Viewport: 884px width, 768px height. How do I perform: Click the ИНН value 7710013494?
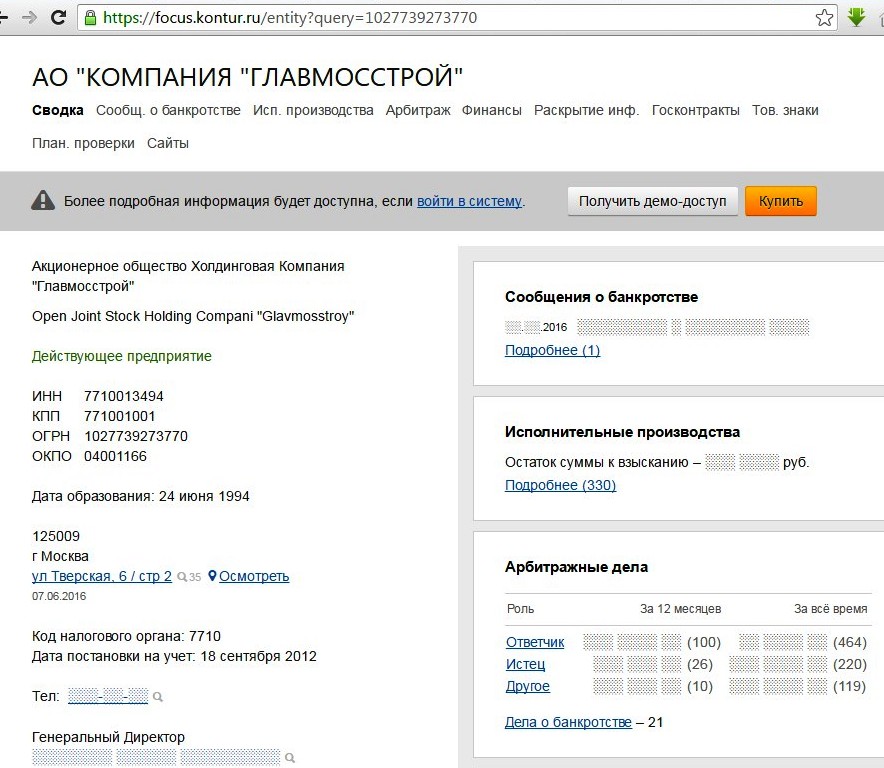(x=123, y=396)
